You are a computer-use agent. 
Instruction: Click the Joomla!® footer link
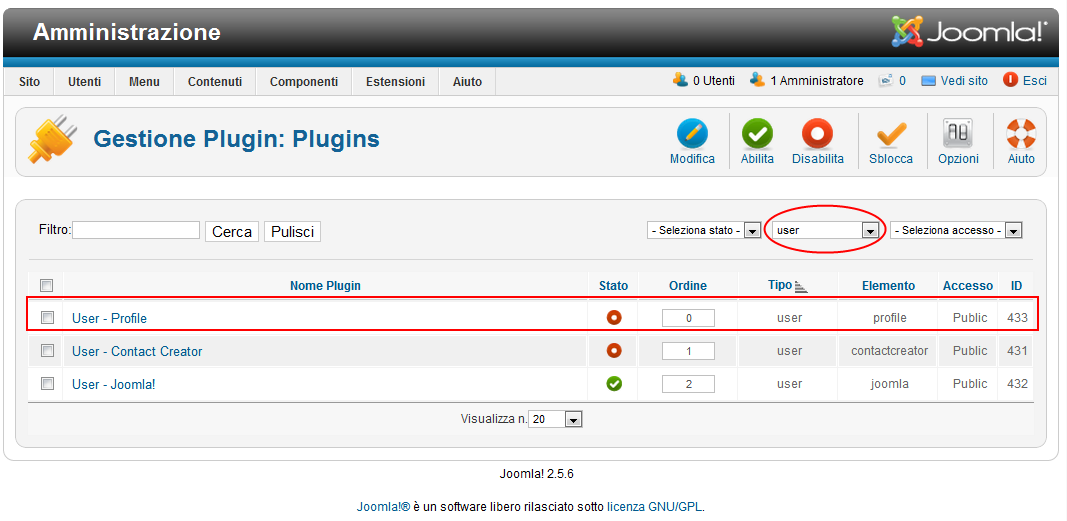(383, 507)
